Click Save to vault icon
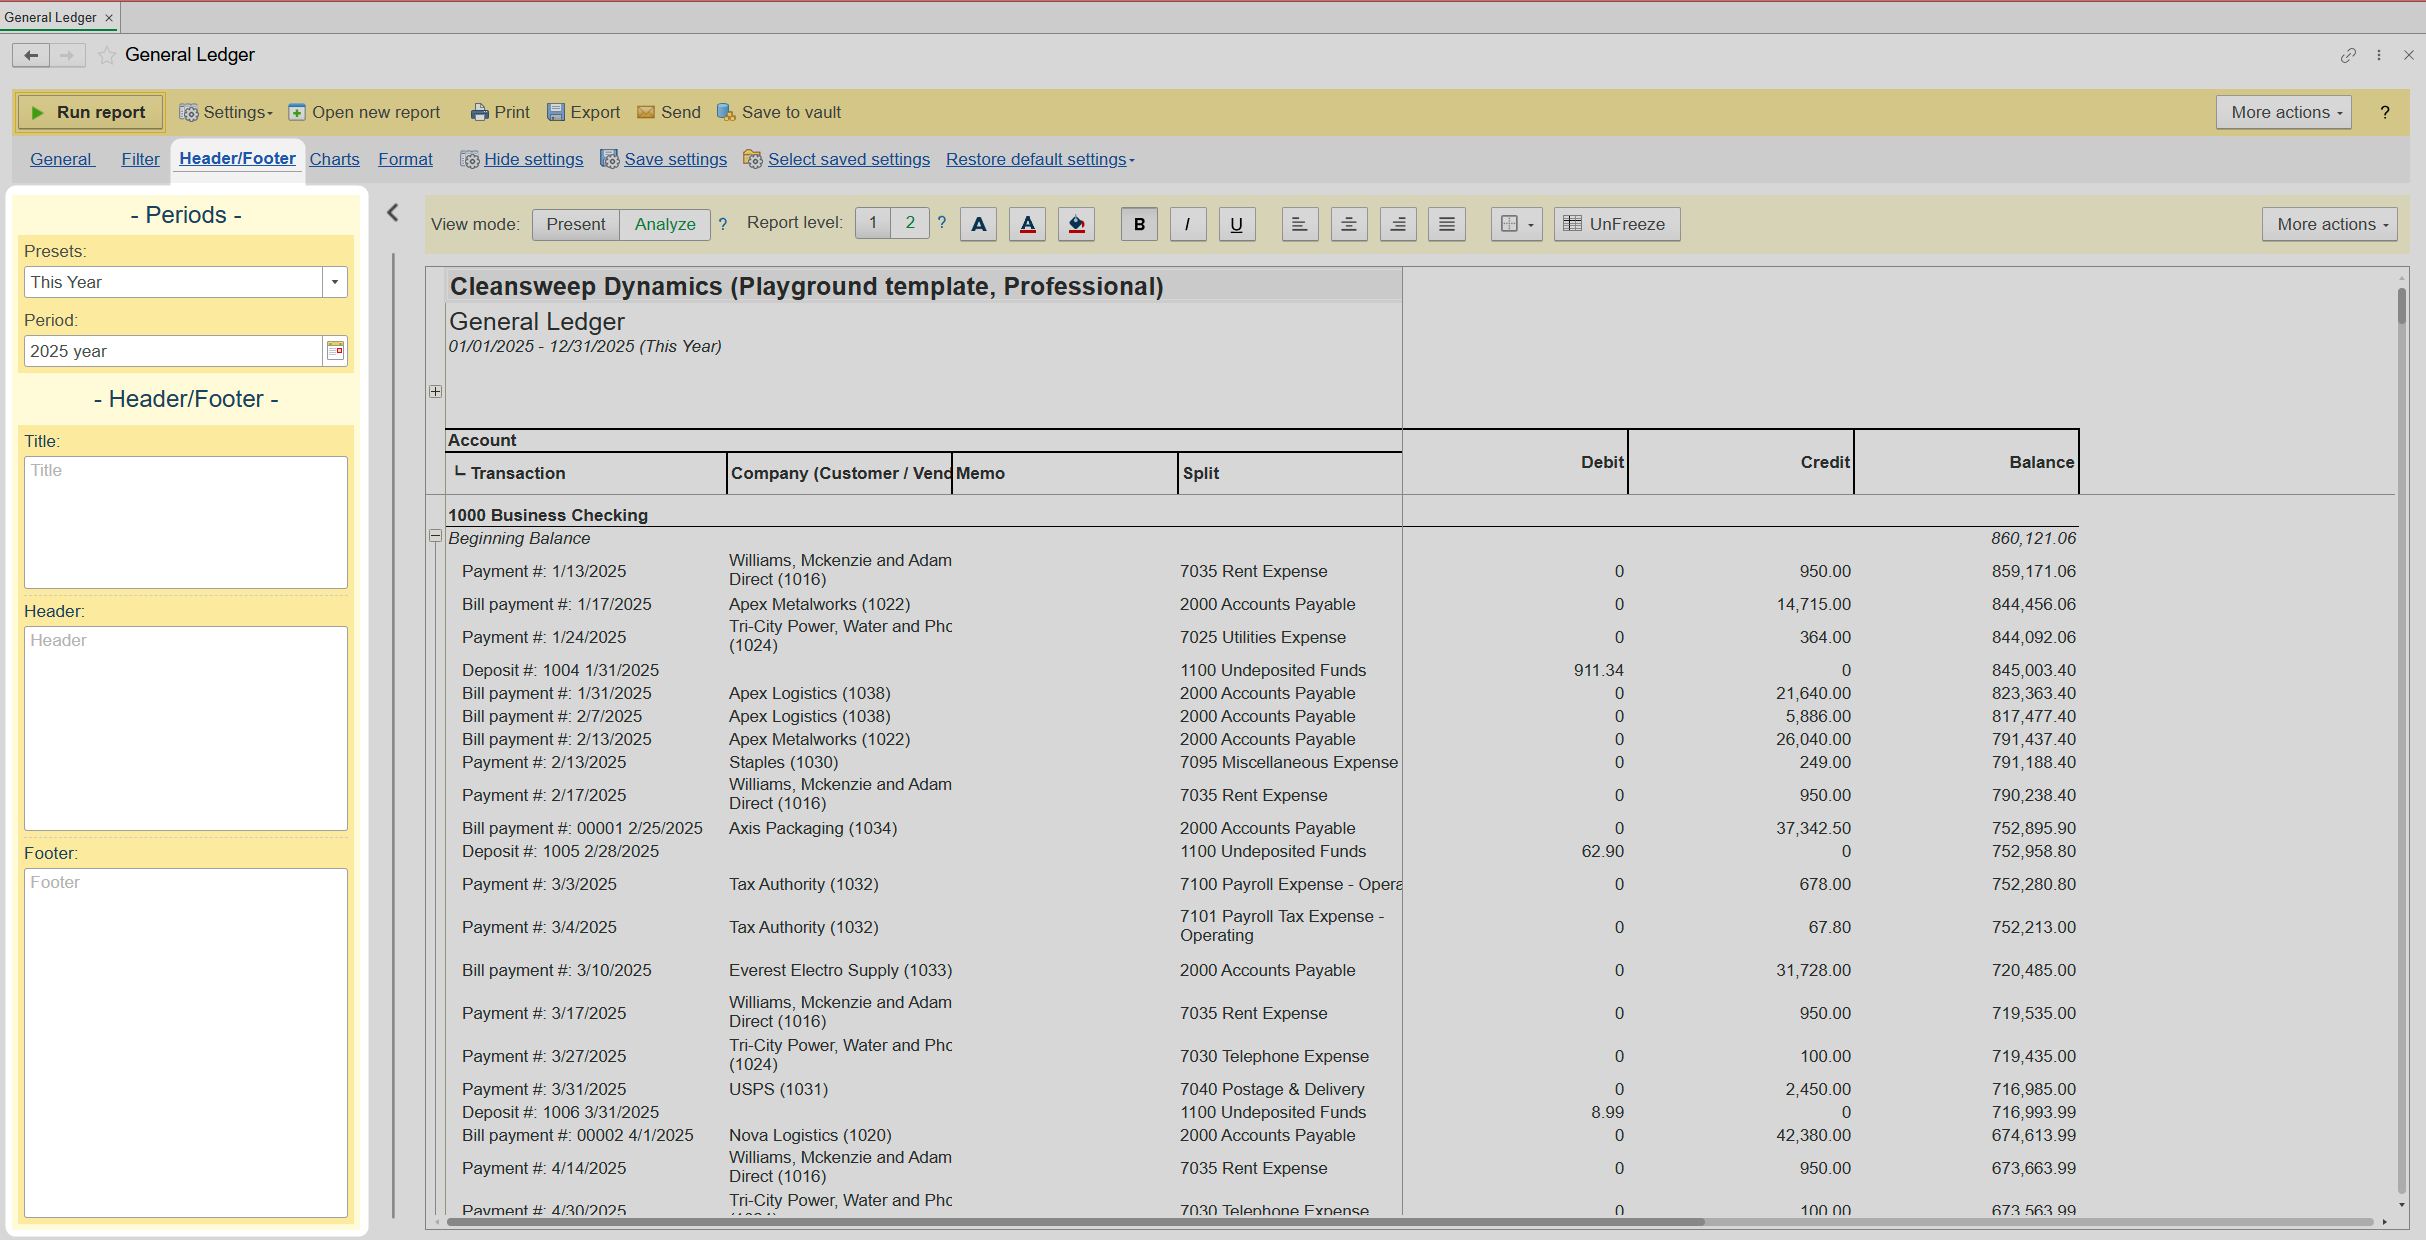Screen dimensions: 2426x1240 pos(726,112)
